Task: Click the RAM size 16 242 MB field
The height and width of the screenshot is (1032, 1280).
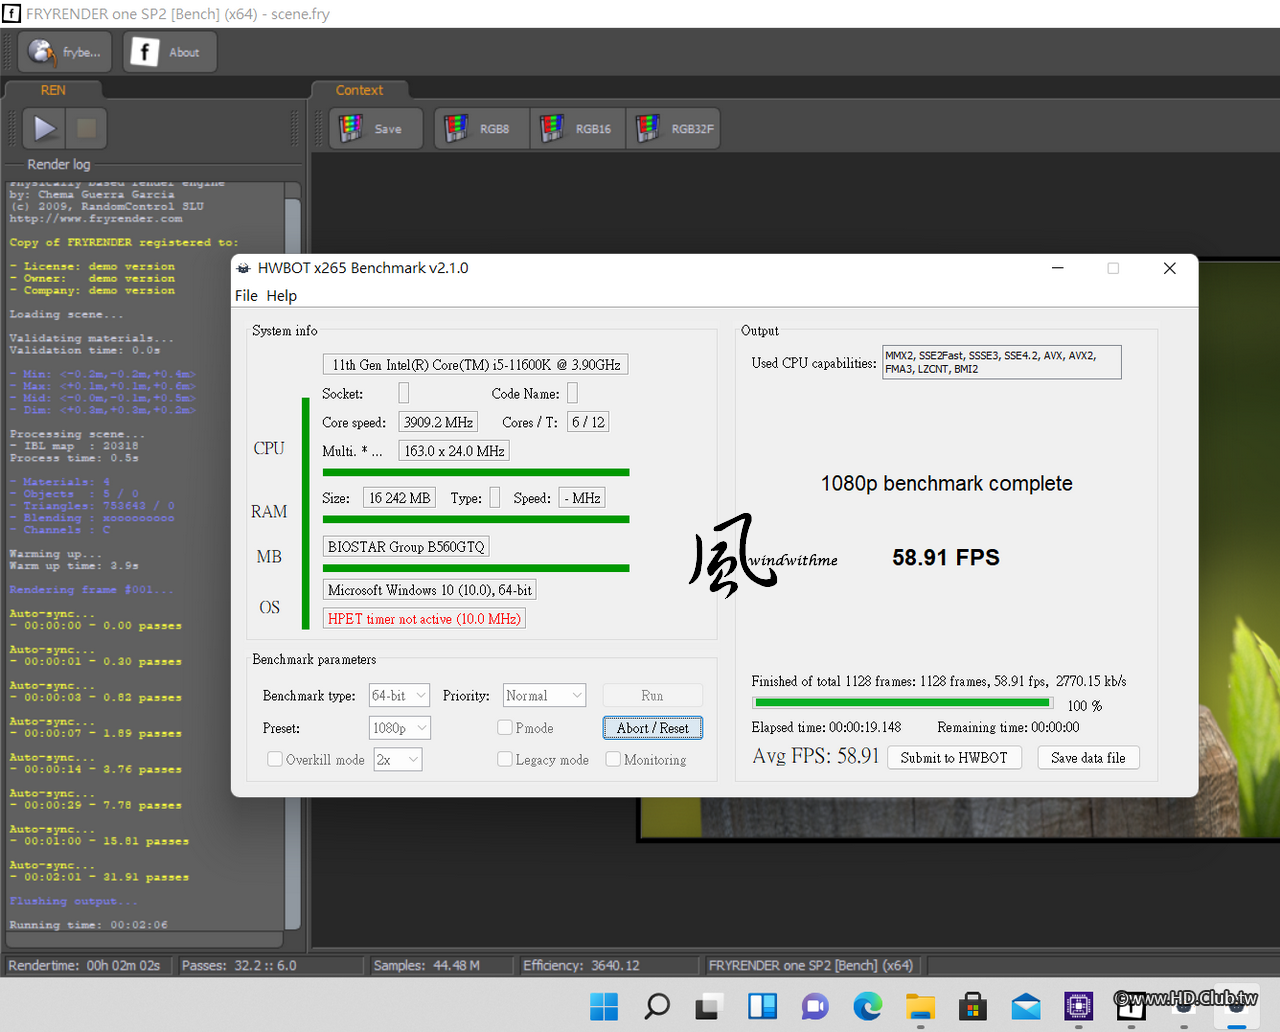Action: pyautogui.click(x=399, y=498)
